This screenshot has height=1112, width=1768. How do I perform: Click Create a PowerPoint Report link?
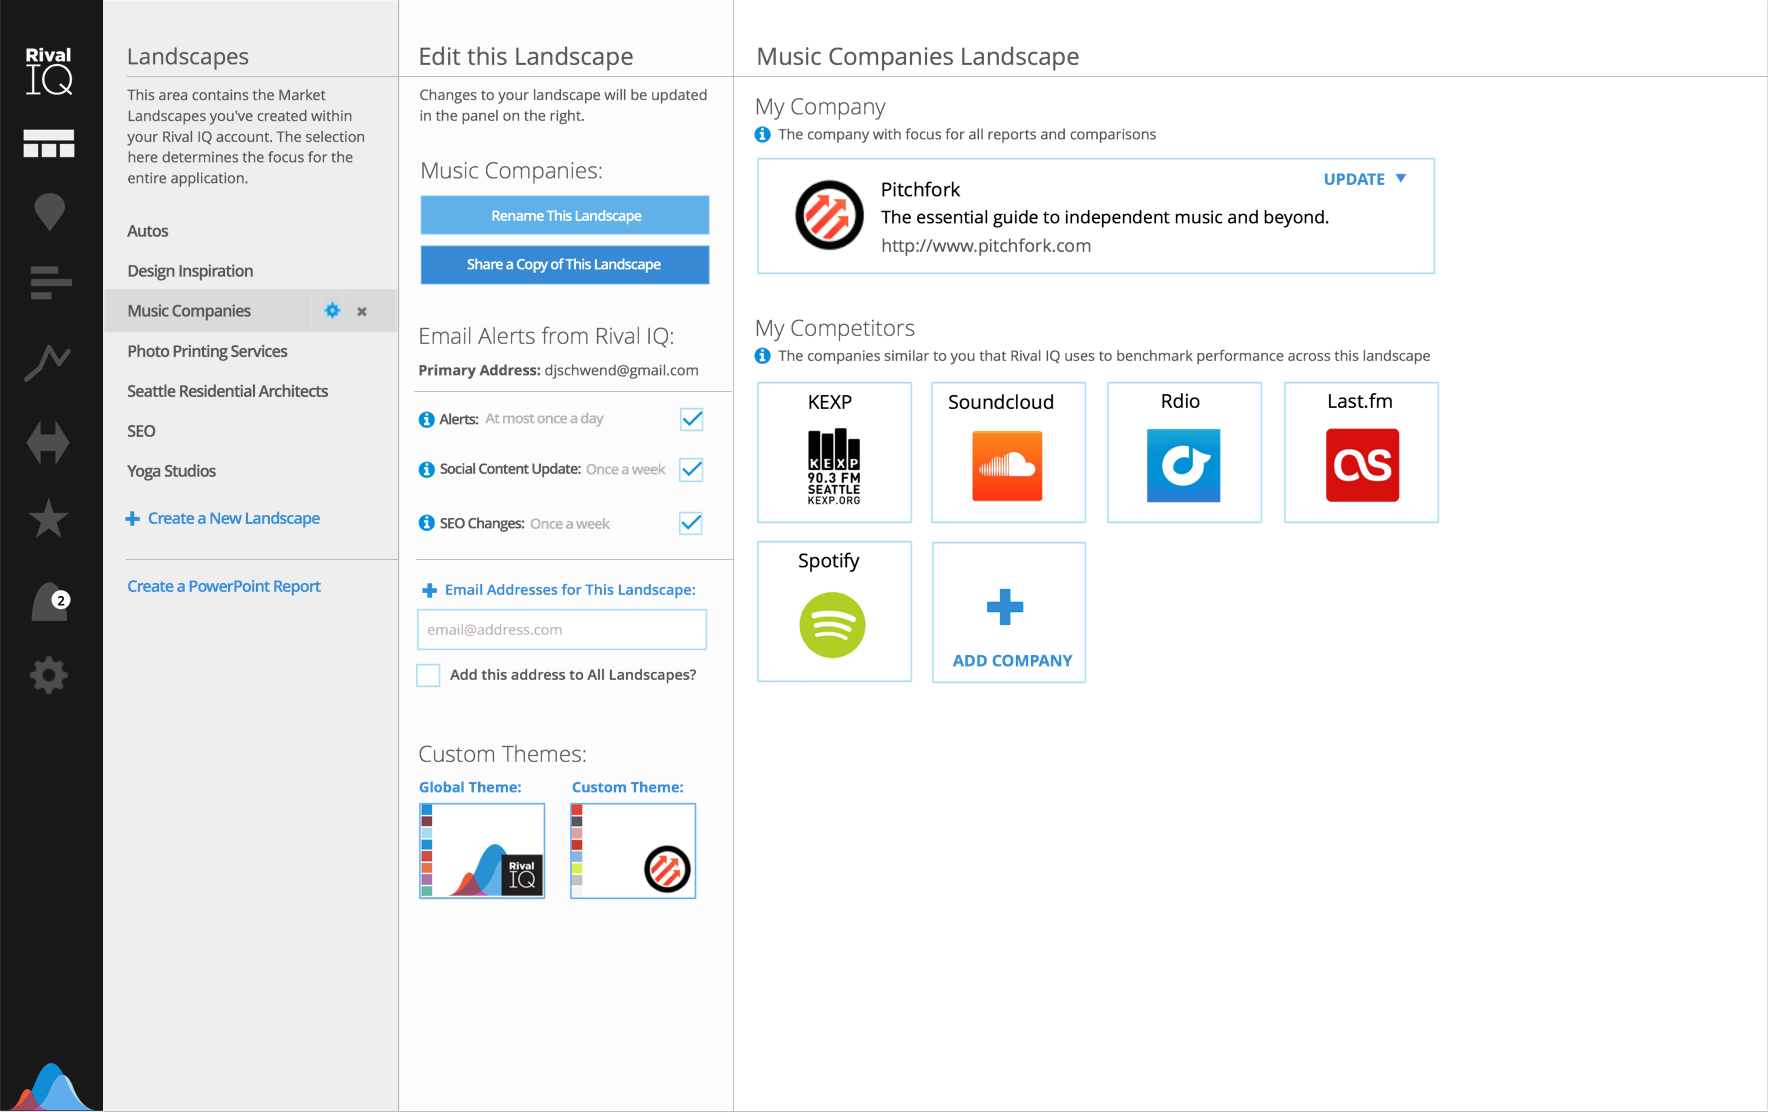click(224, 586)
